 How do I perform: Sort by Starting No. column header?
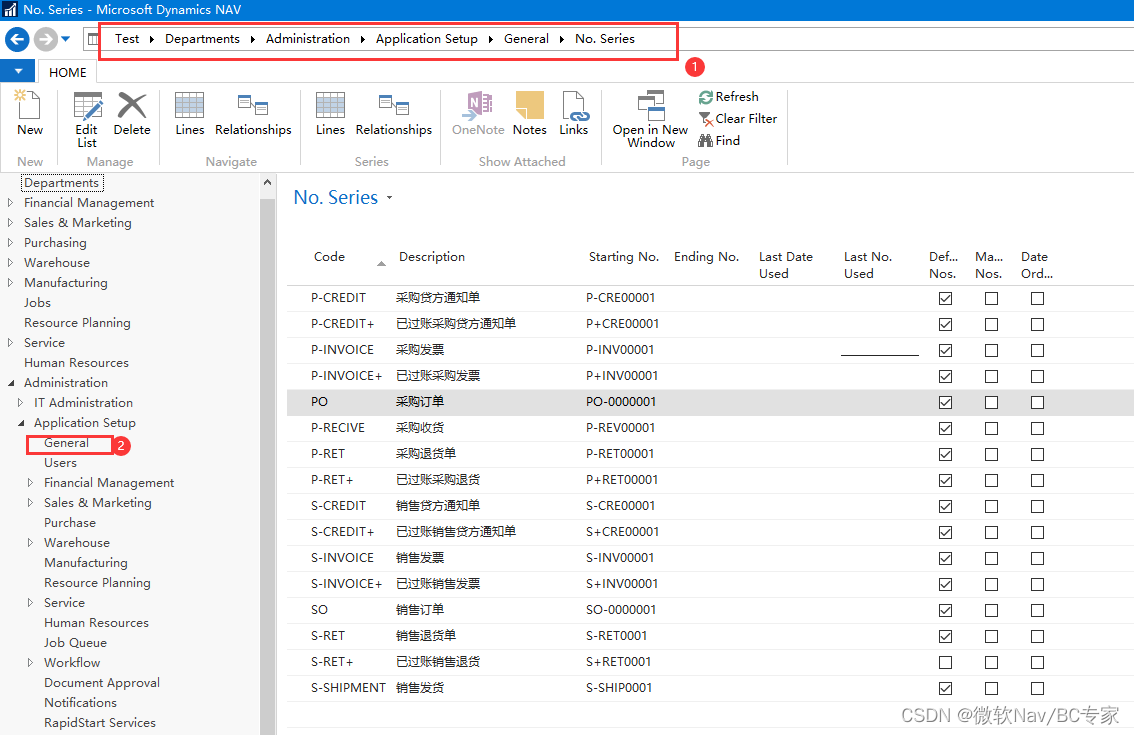coord(623,257)
